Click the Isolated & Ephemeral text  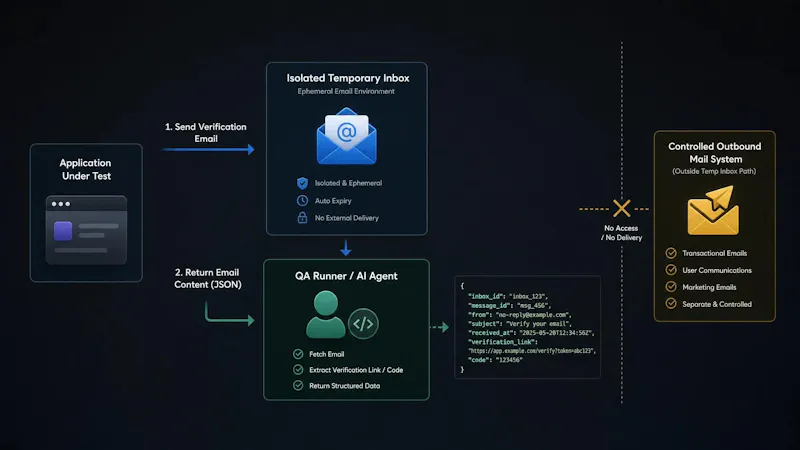pos(348,183)
